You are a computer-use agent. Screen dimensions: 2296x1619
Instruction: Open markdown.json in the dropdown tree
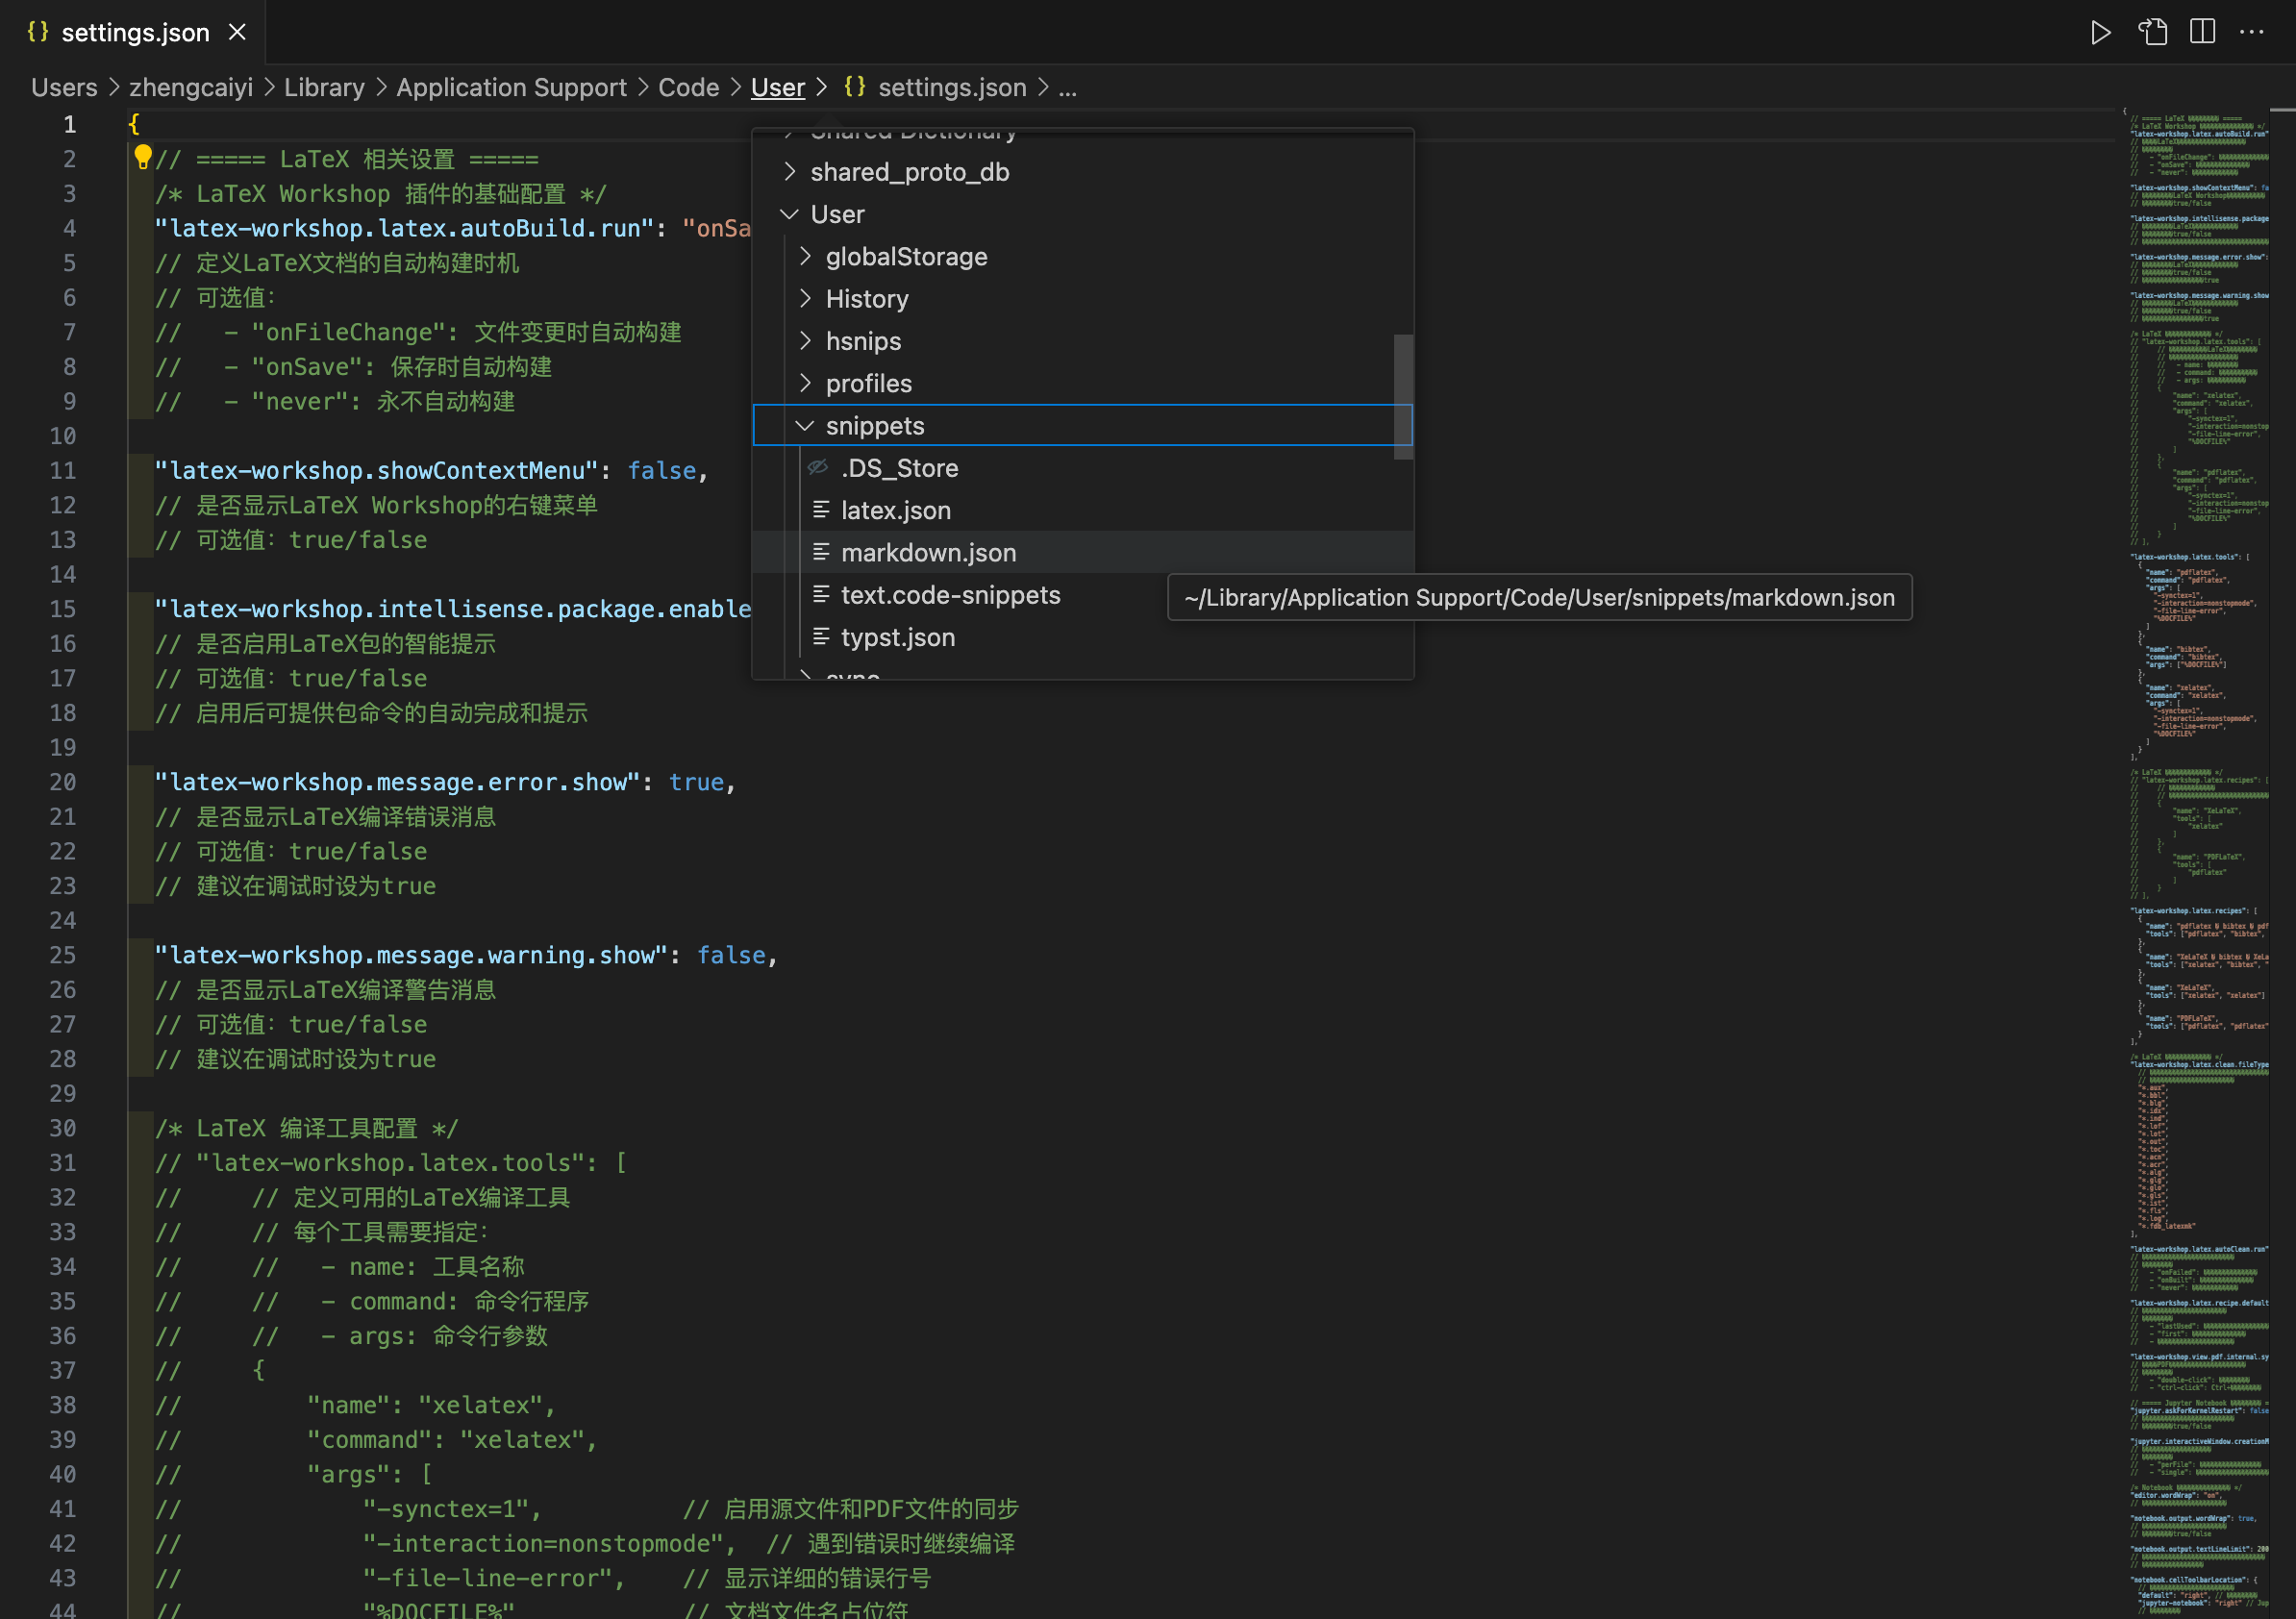(928, 553)
